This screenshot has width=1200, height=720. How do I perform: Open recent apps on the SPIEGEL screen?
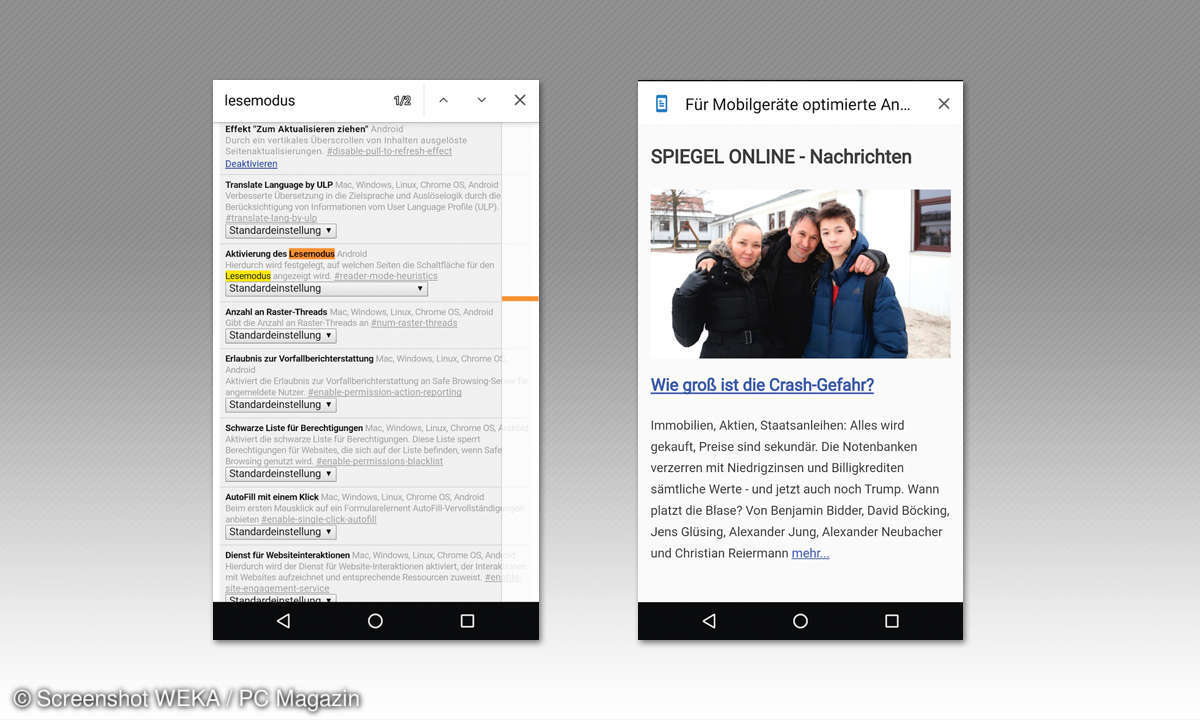(x=892, y=621)
